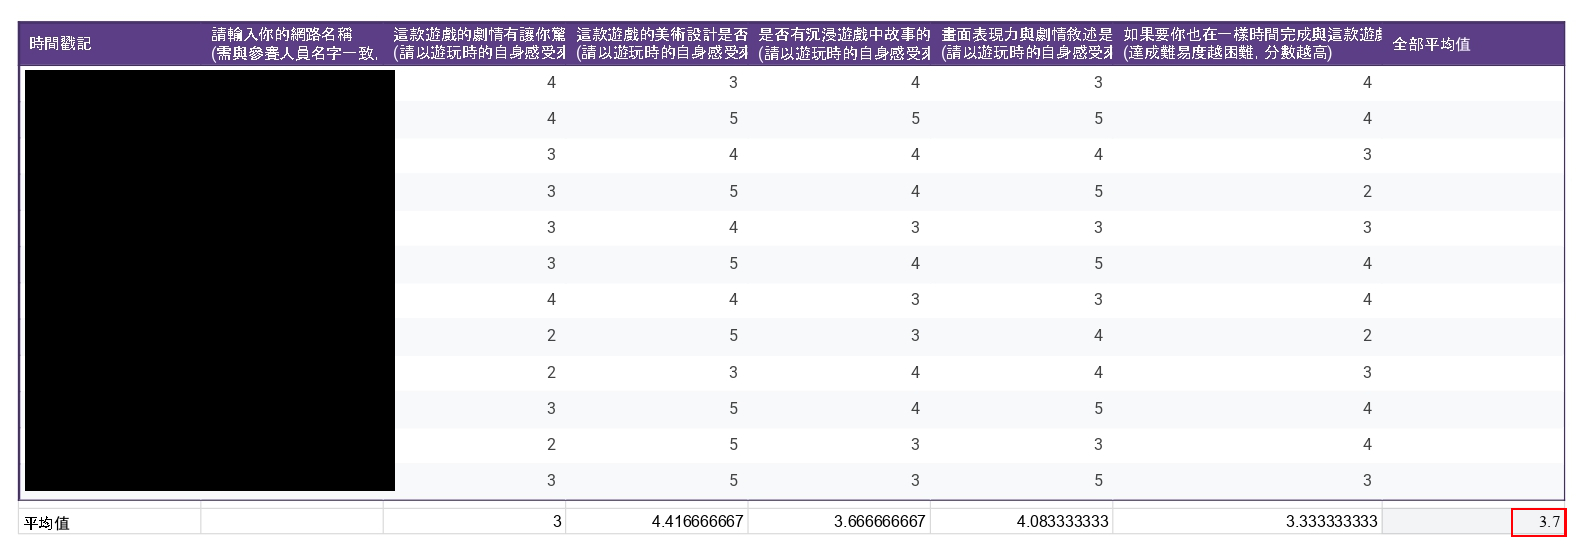Select the average cell showing 3.666666667
Image resolution: width=1580 pixels, height=556 pixels.
(840, 522)
